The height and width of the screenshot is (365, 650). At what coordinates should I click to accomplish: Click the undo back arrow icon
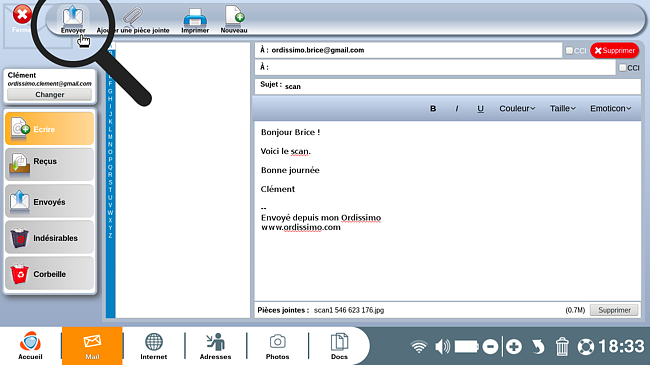point(538,346)
